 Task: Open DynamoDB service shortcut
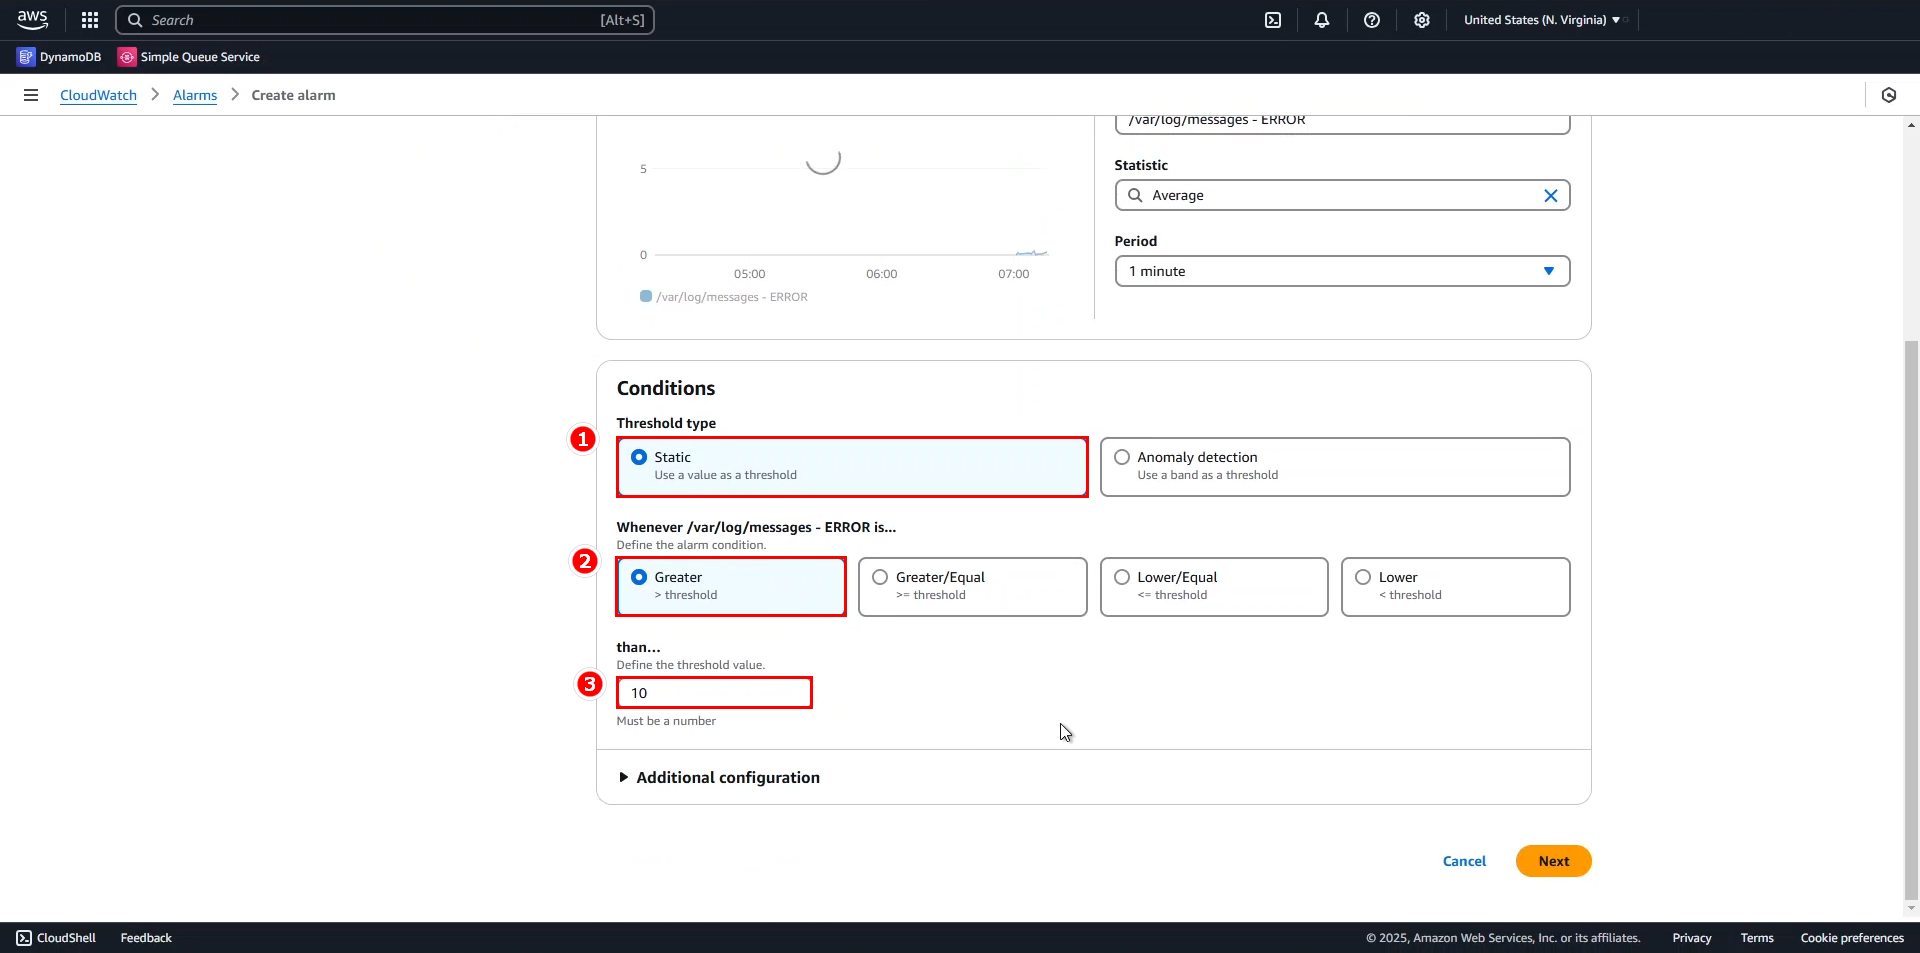tap(60, 57)
